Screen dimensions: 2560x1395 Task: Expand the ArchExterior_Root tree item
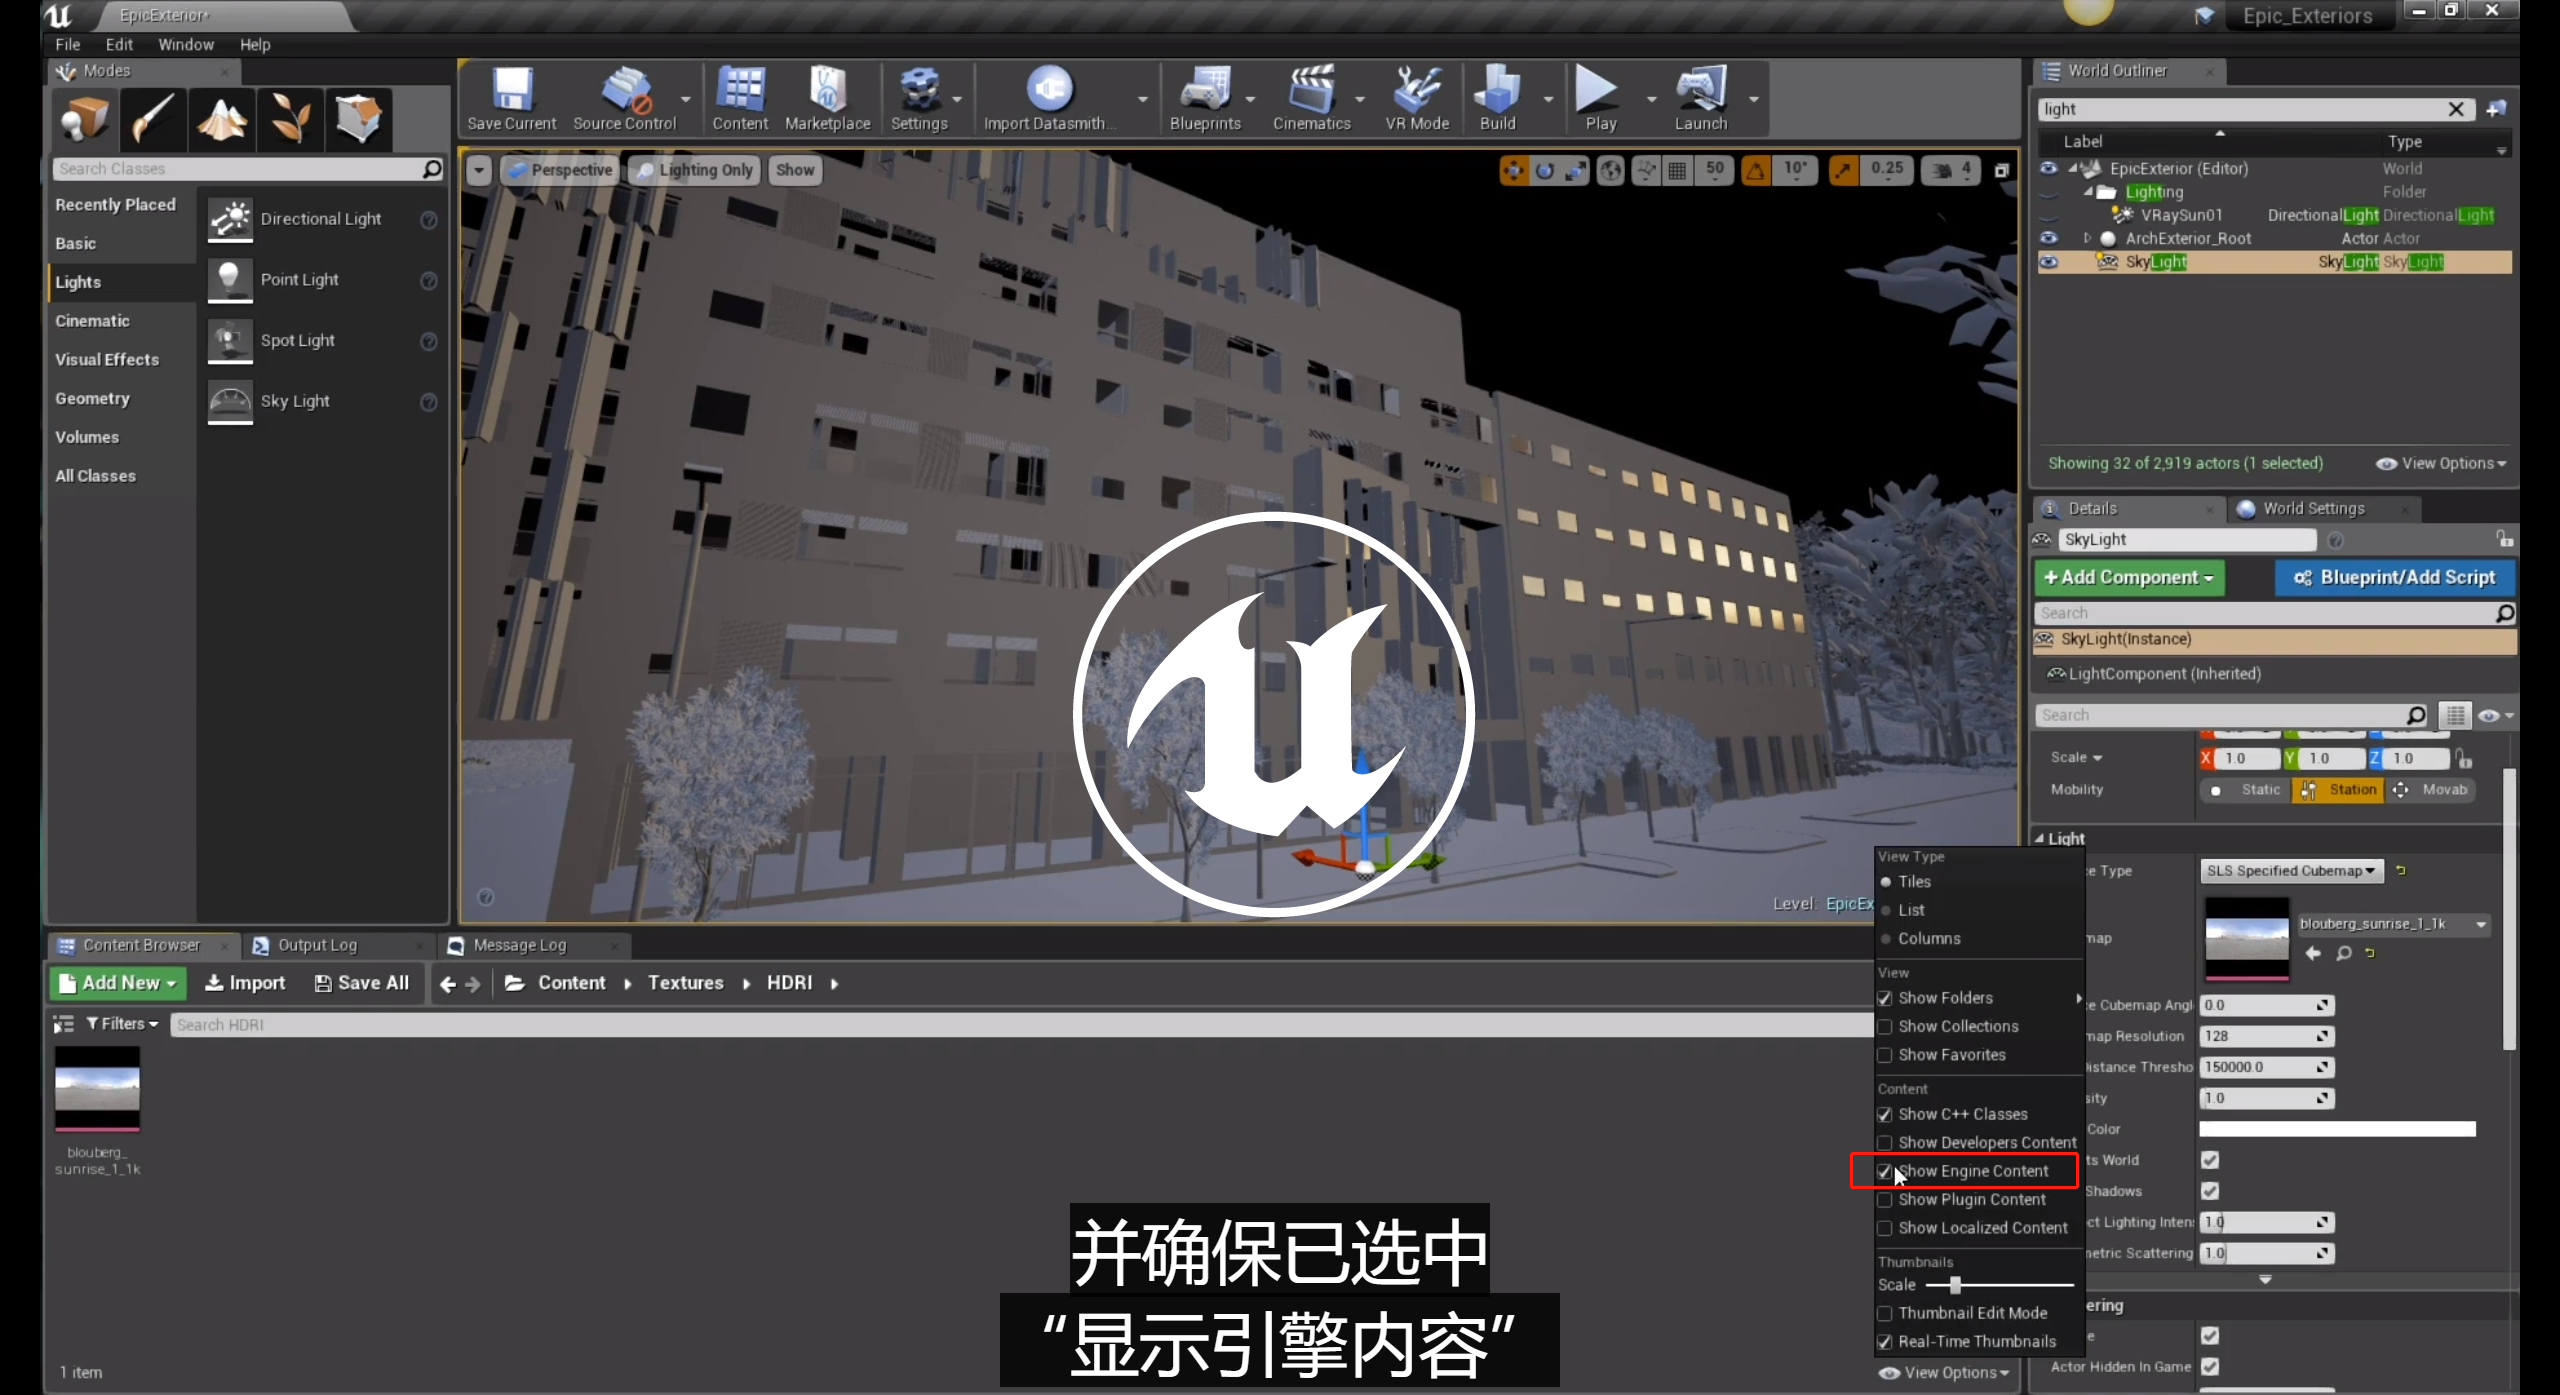coord(2088,239)
